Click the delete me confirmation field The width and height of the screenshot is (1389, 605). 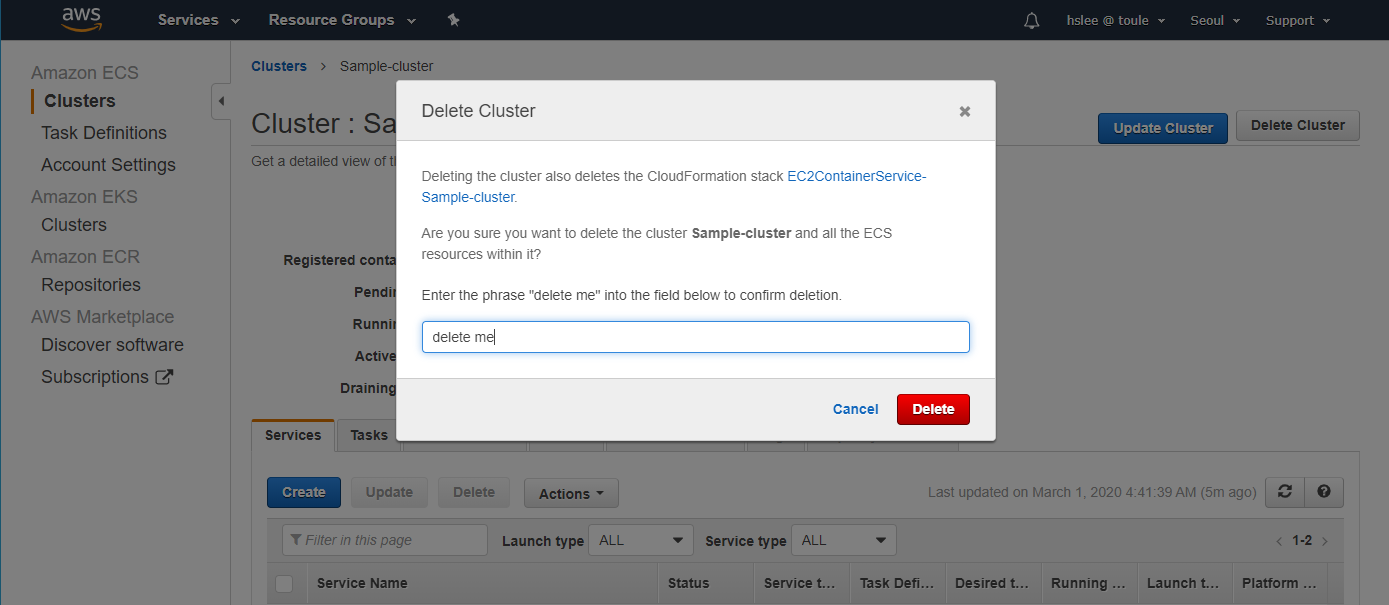coord(696,337)
